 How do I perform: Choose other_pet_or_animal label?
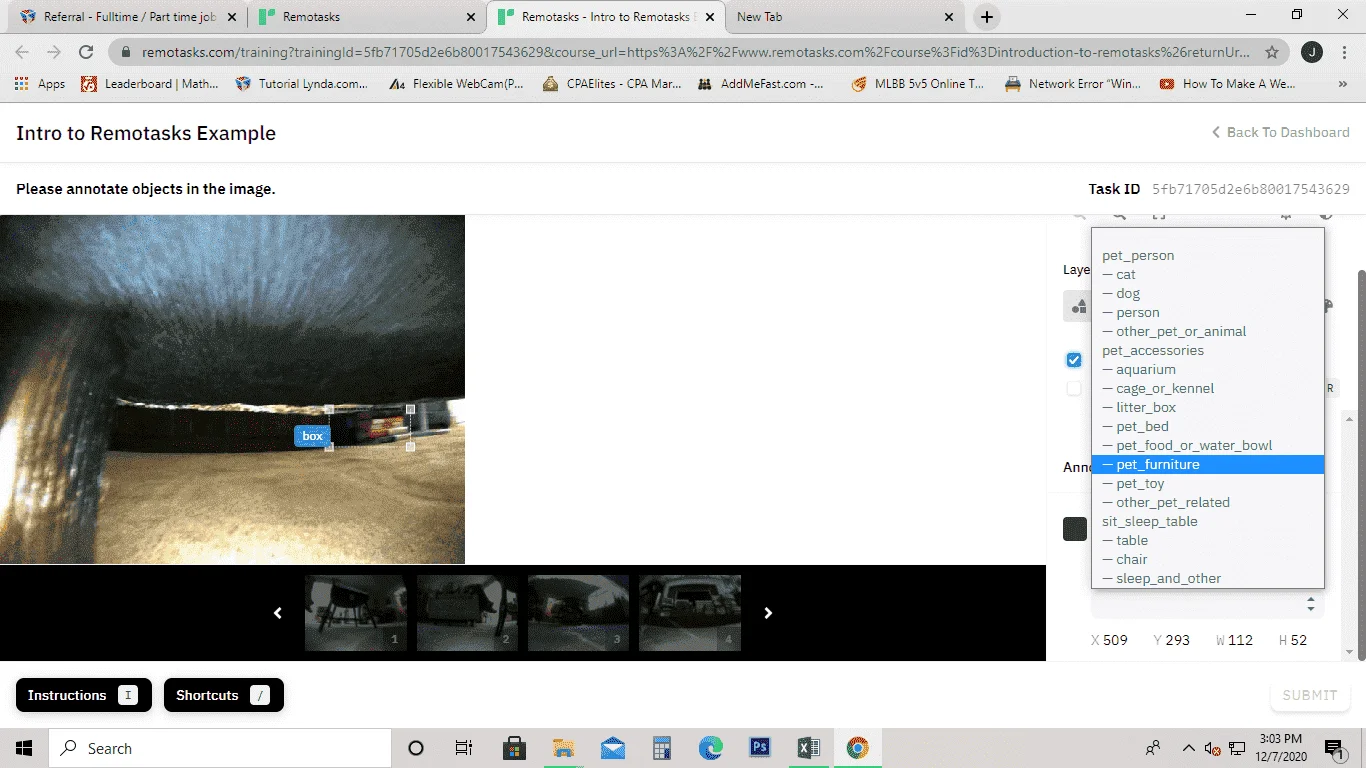tap(1208, 332)
